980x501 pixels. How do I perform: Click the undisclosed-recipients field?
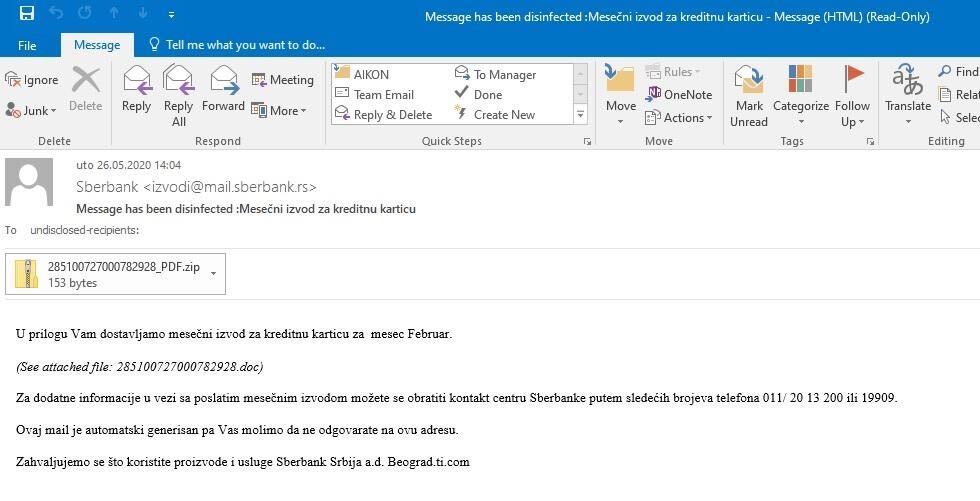(x=84, y=230)
